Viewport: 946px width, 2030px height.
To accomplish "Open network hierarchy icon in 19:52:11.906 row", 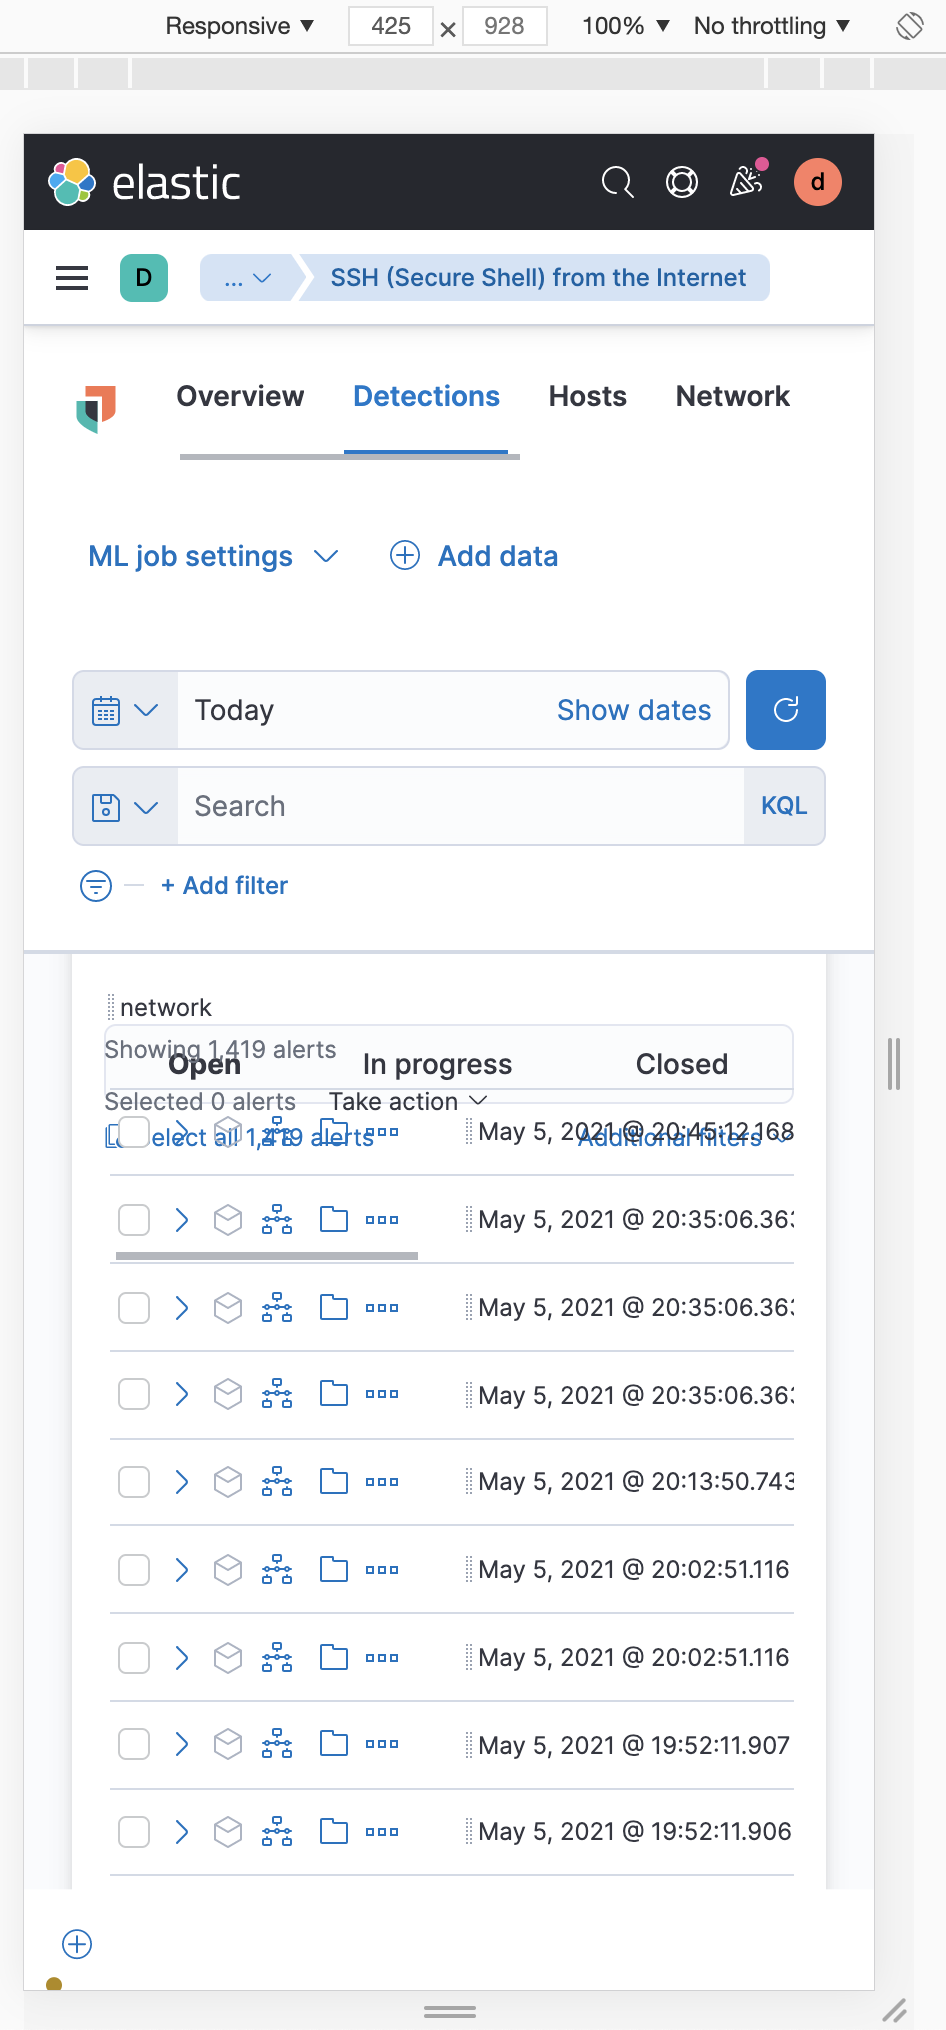I will tap(277, 1831).
